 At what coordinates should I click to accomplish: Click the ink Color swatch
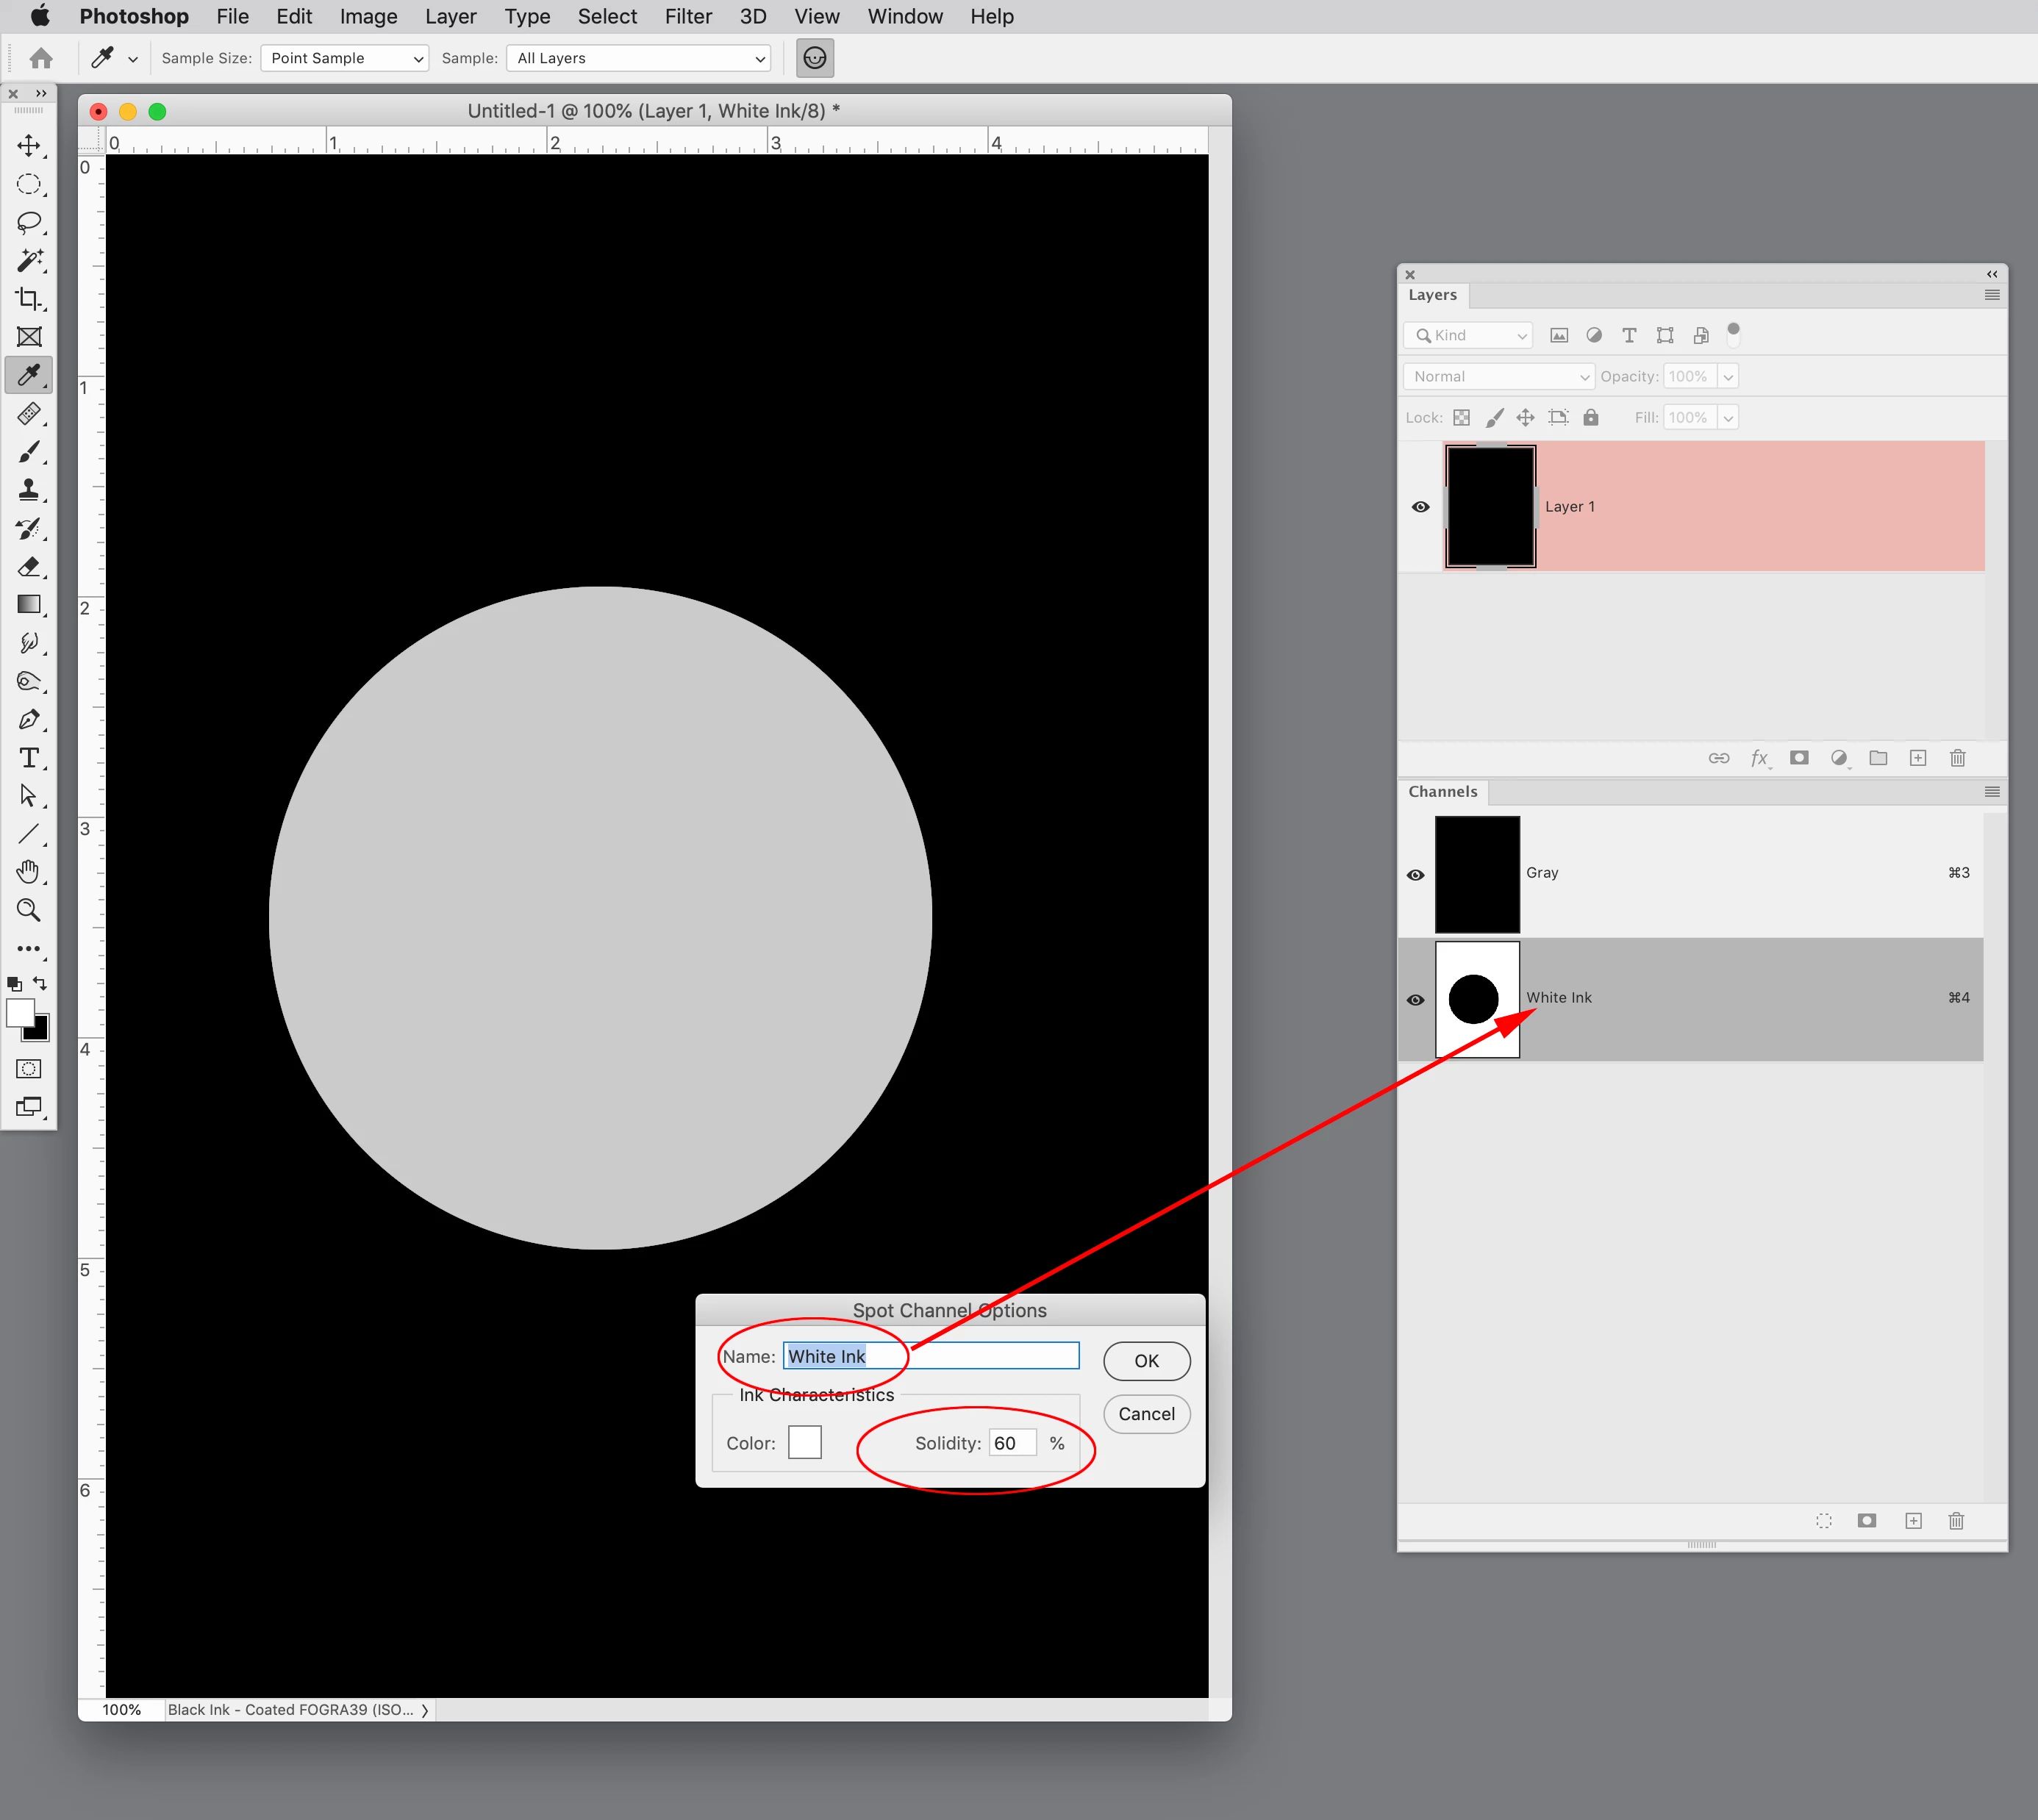click(804, 1443)
